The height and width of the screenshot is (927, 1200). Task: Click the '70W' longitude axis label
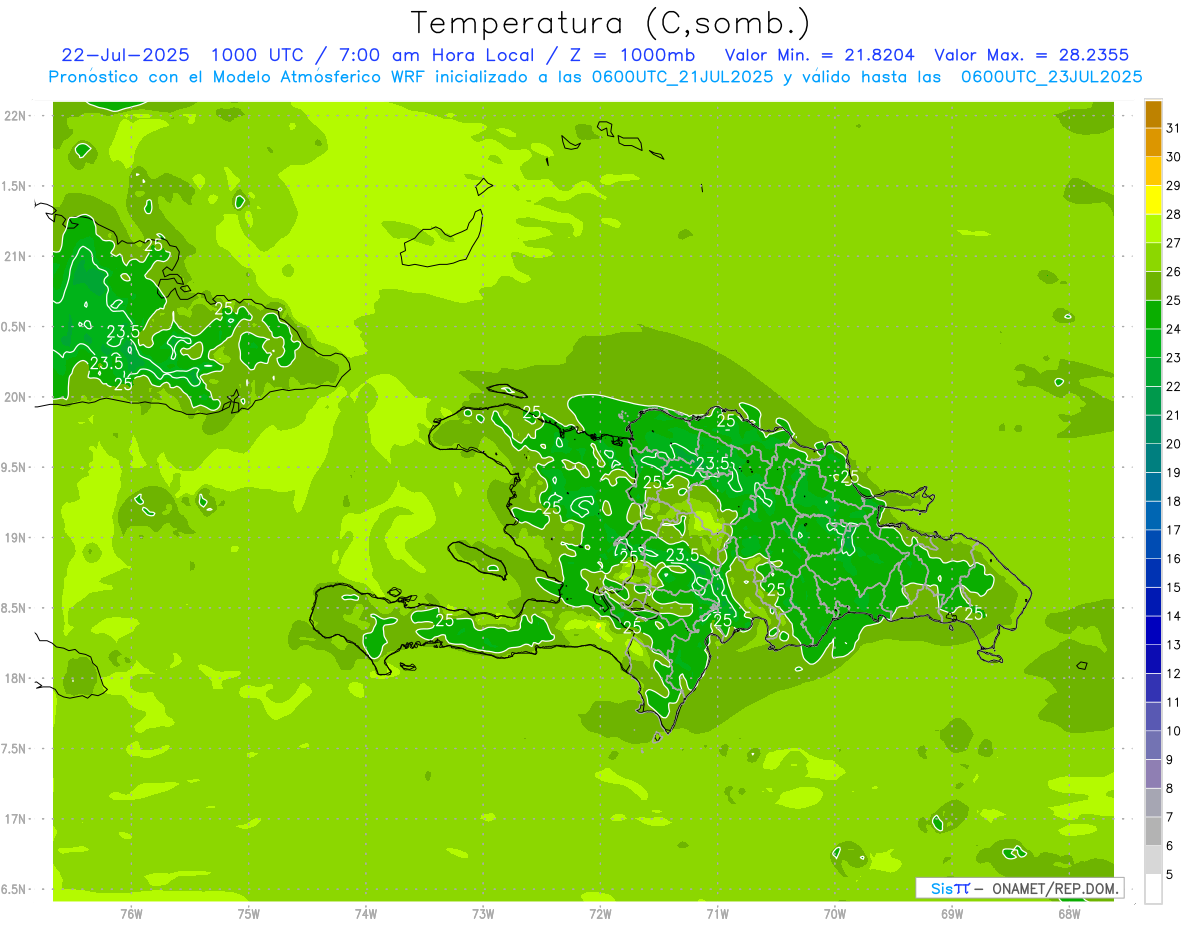click(x=835, y=913)
